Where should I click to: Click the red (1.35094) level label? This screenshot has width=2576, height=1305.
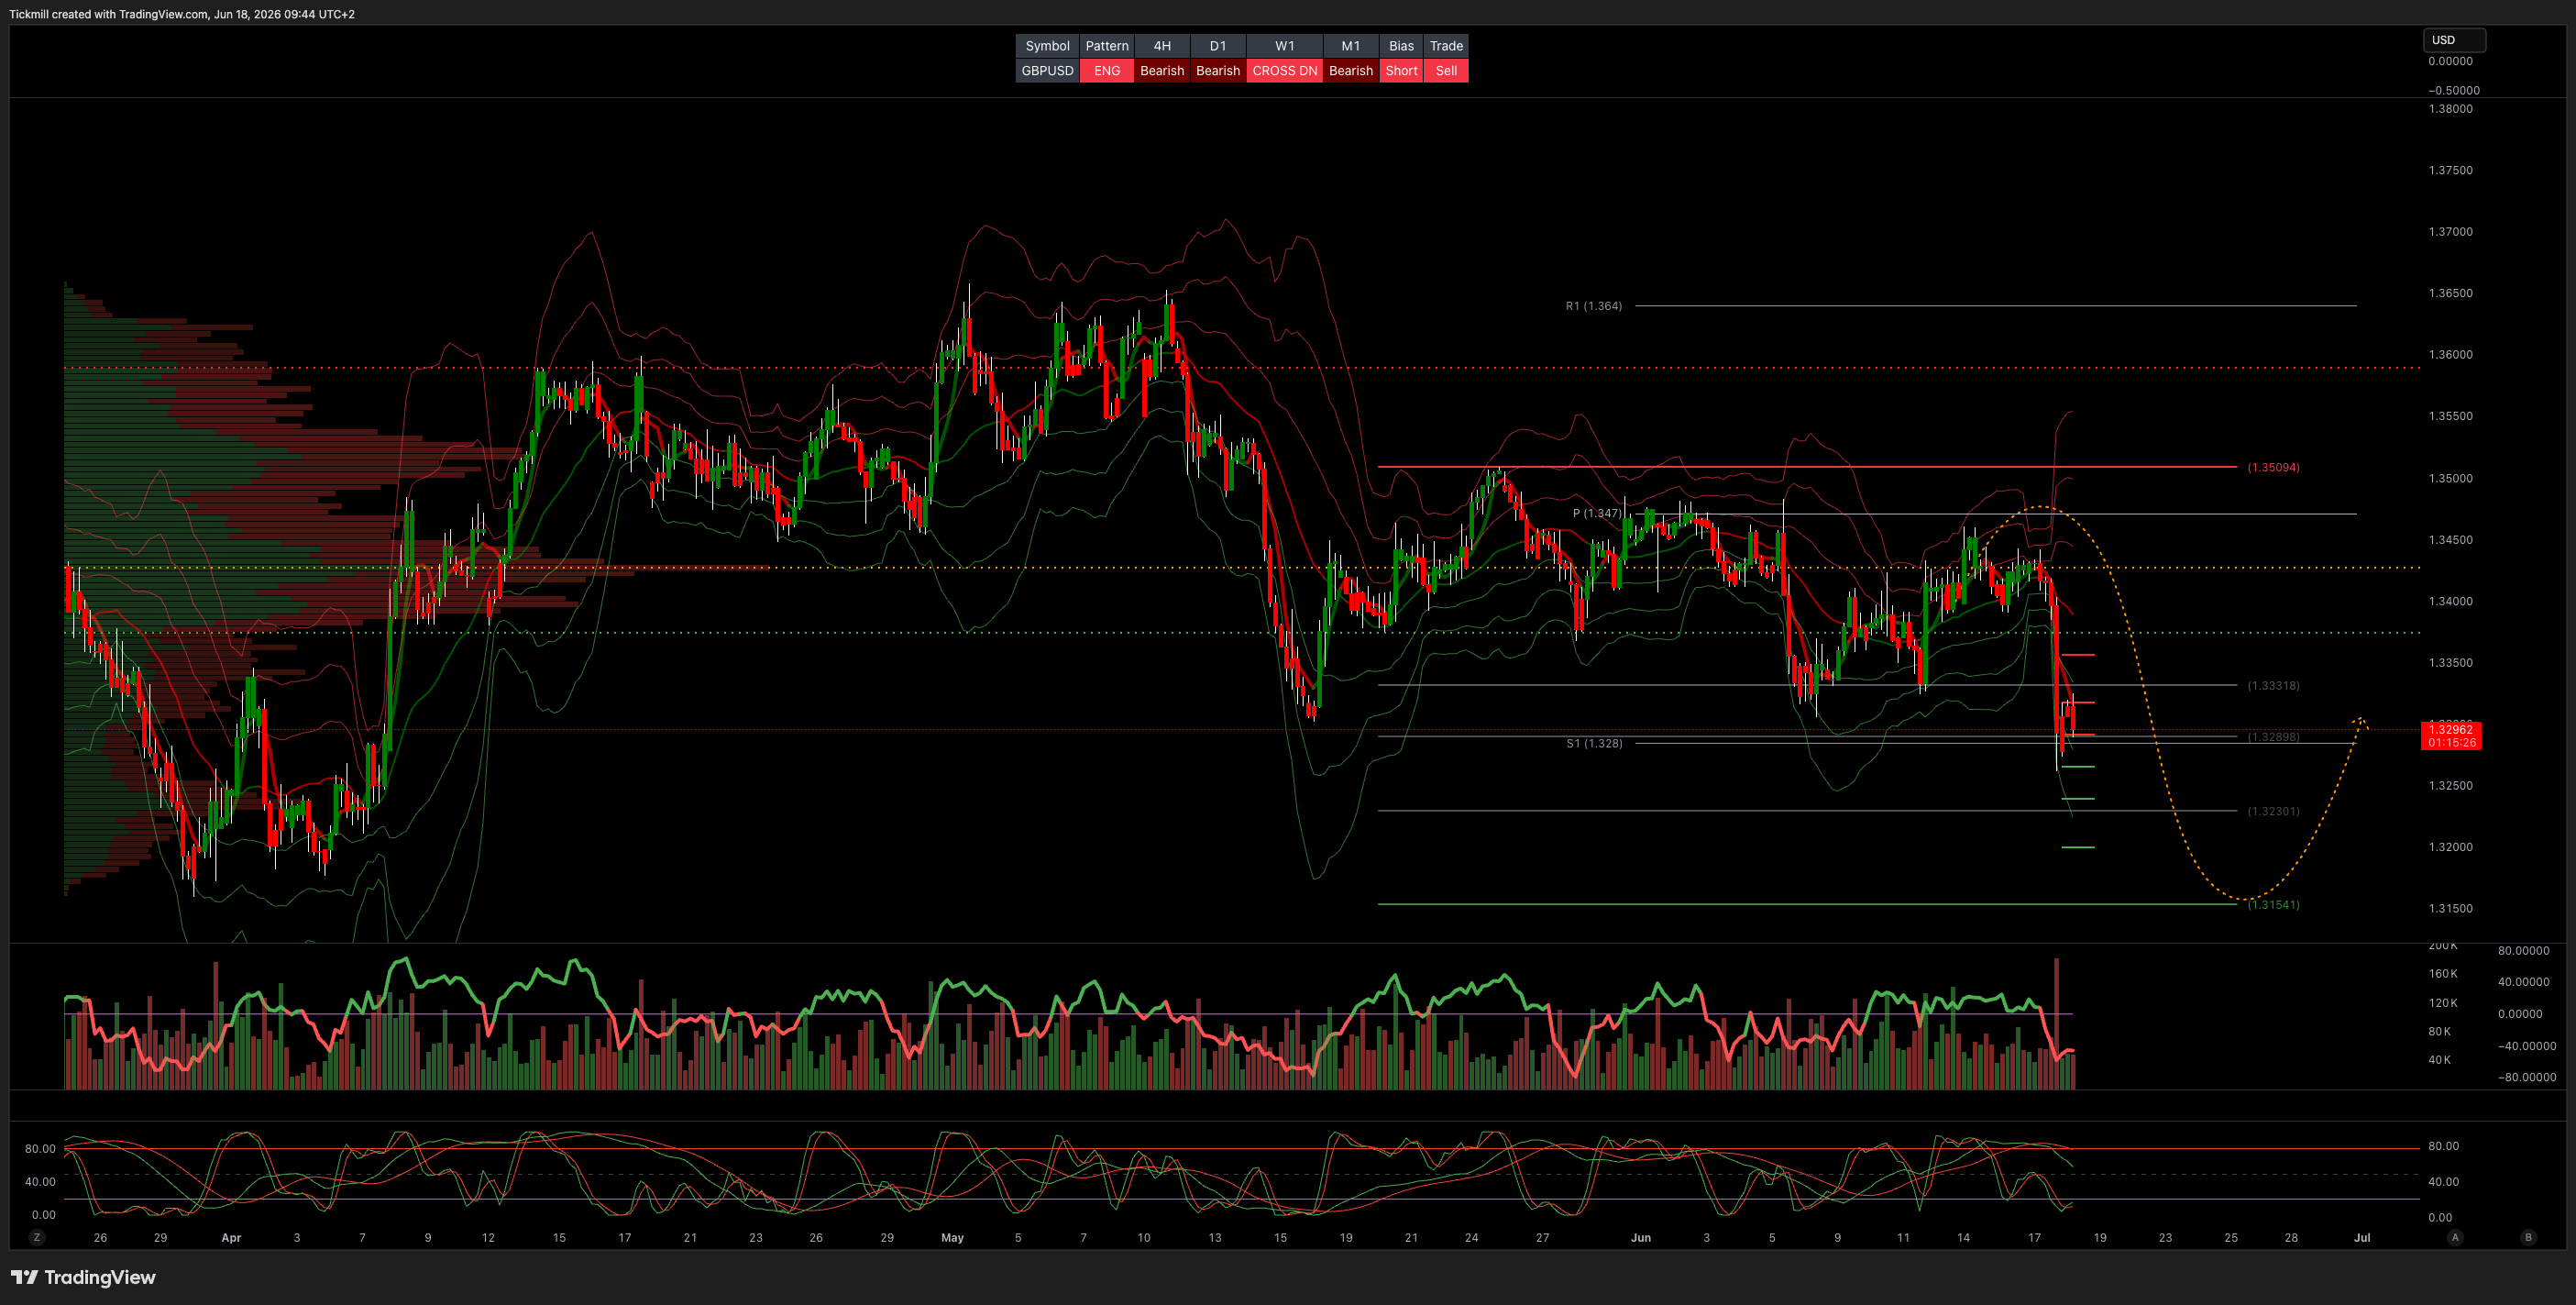pyautogui.click(x=2273, y=467)
